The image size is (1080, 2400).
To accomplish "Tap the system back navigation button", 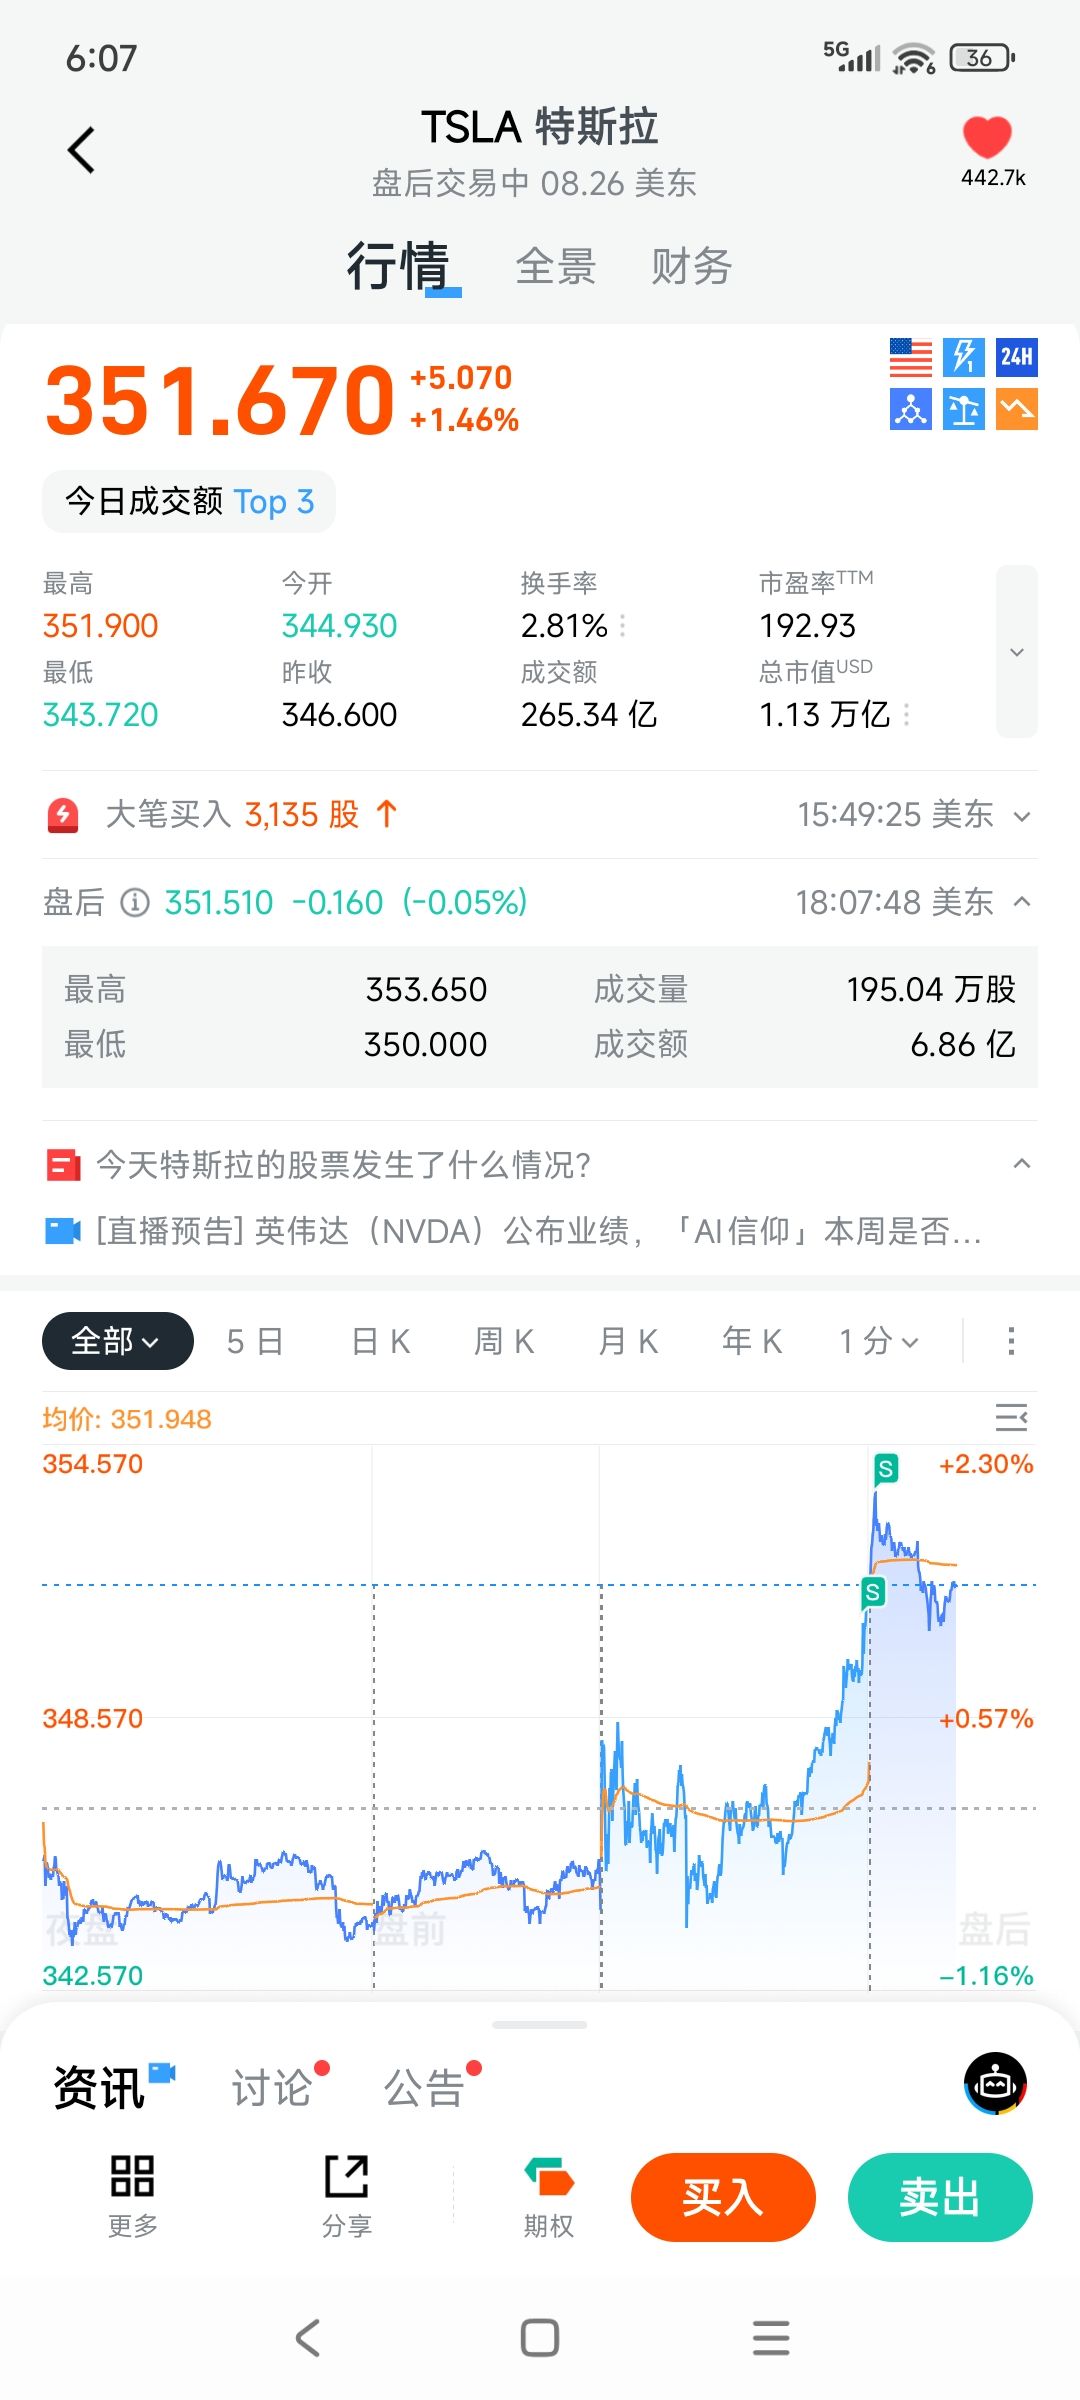I will click(x=308, y=2338).
